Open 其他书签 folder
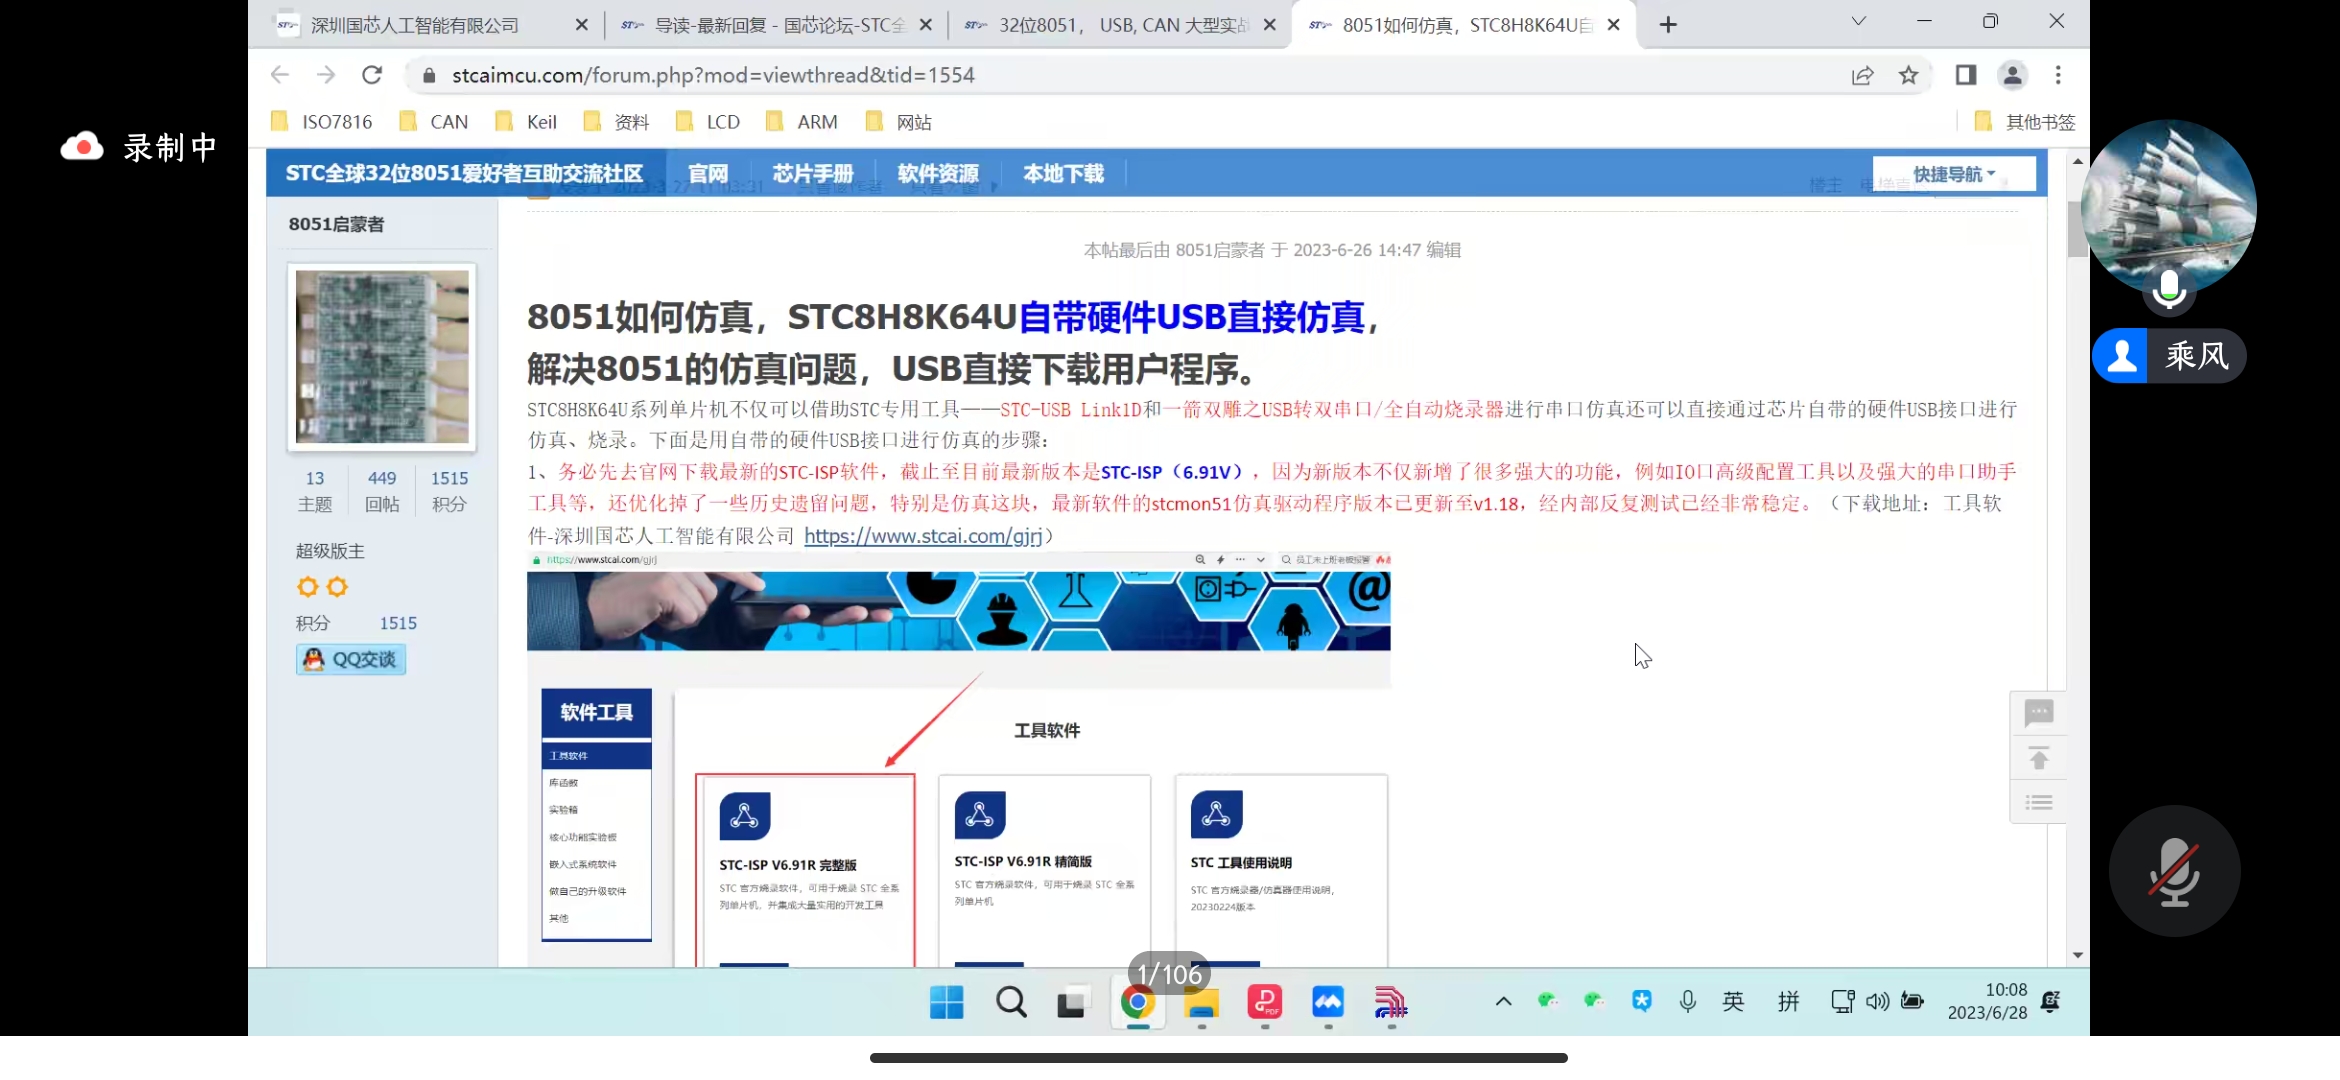This screenshot has width=2340, height=1080. [x=2025, y=122]
